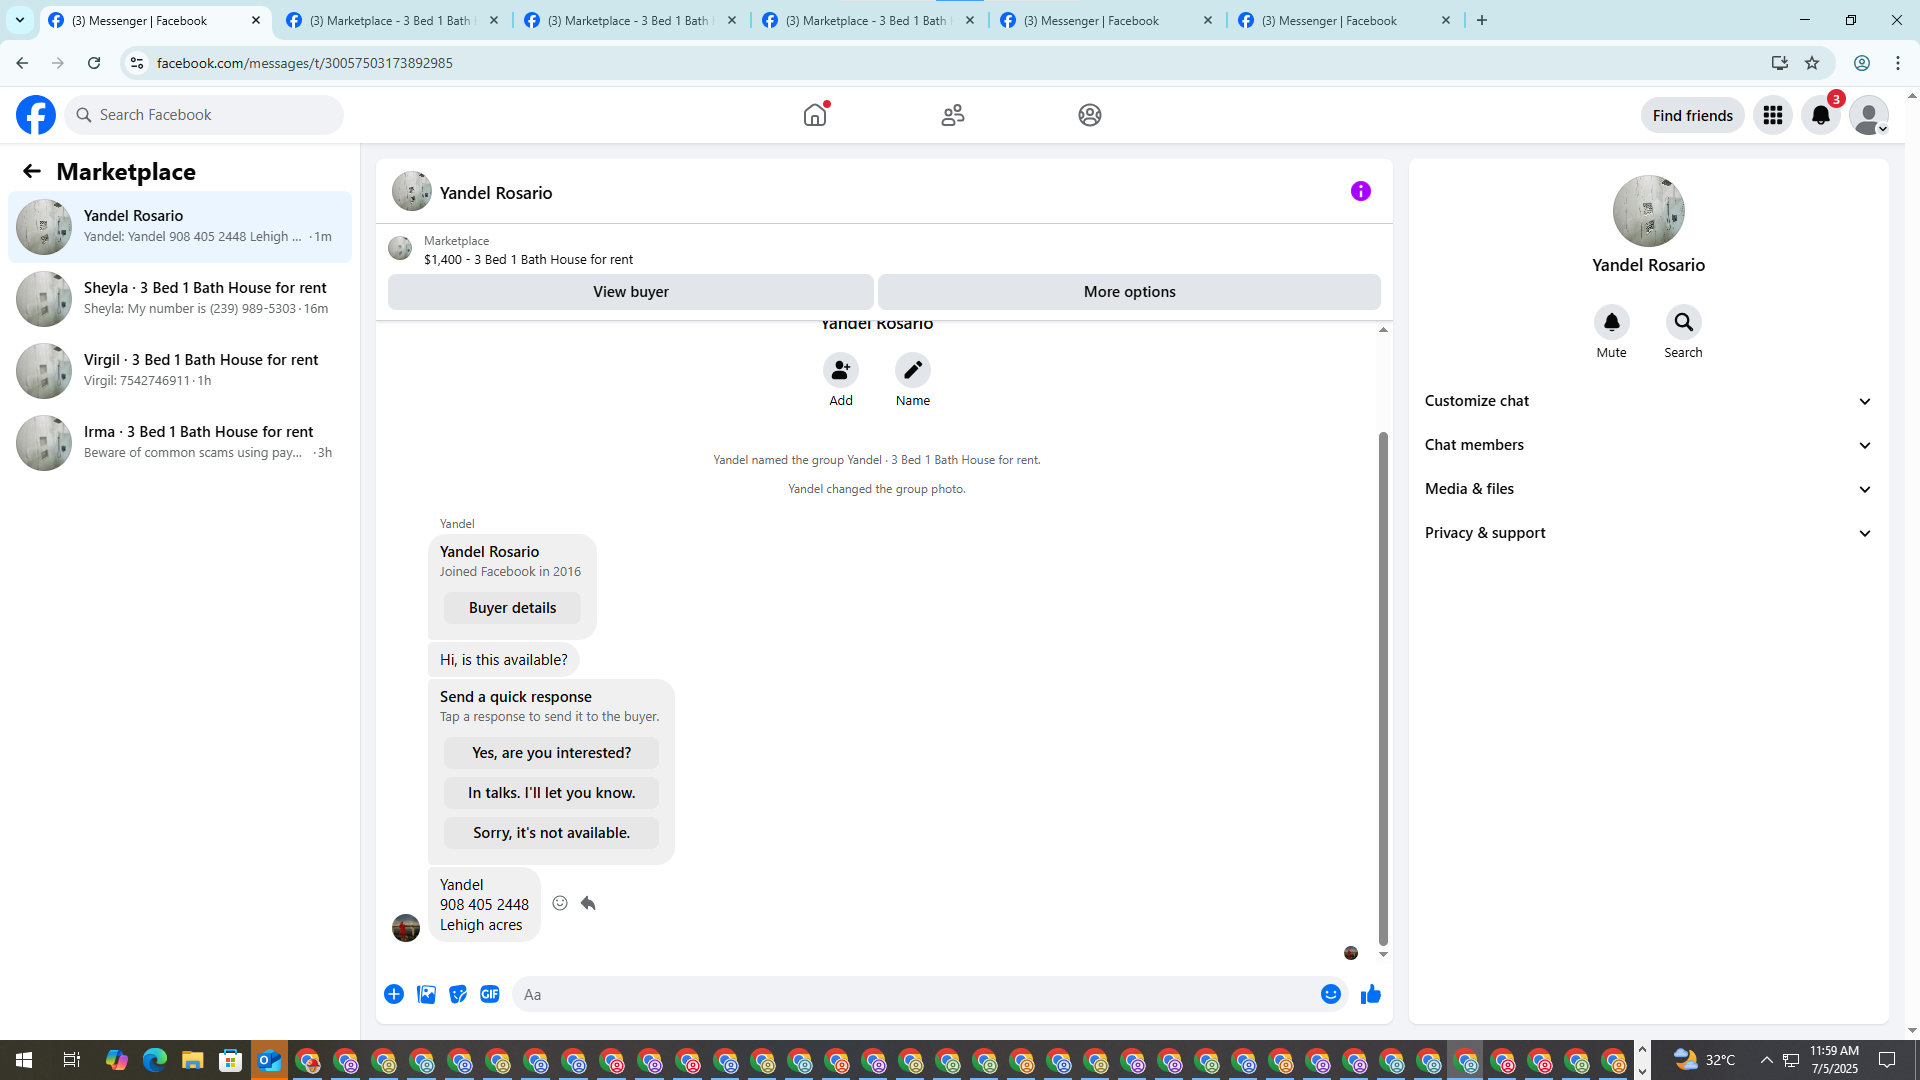Open Facebook notifications bell
Screen dimensions: 1920x1080
tap(1820, 115)
